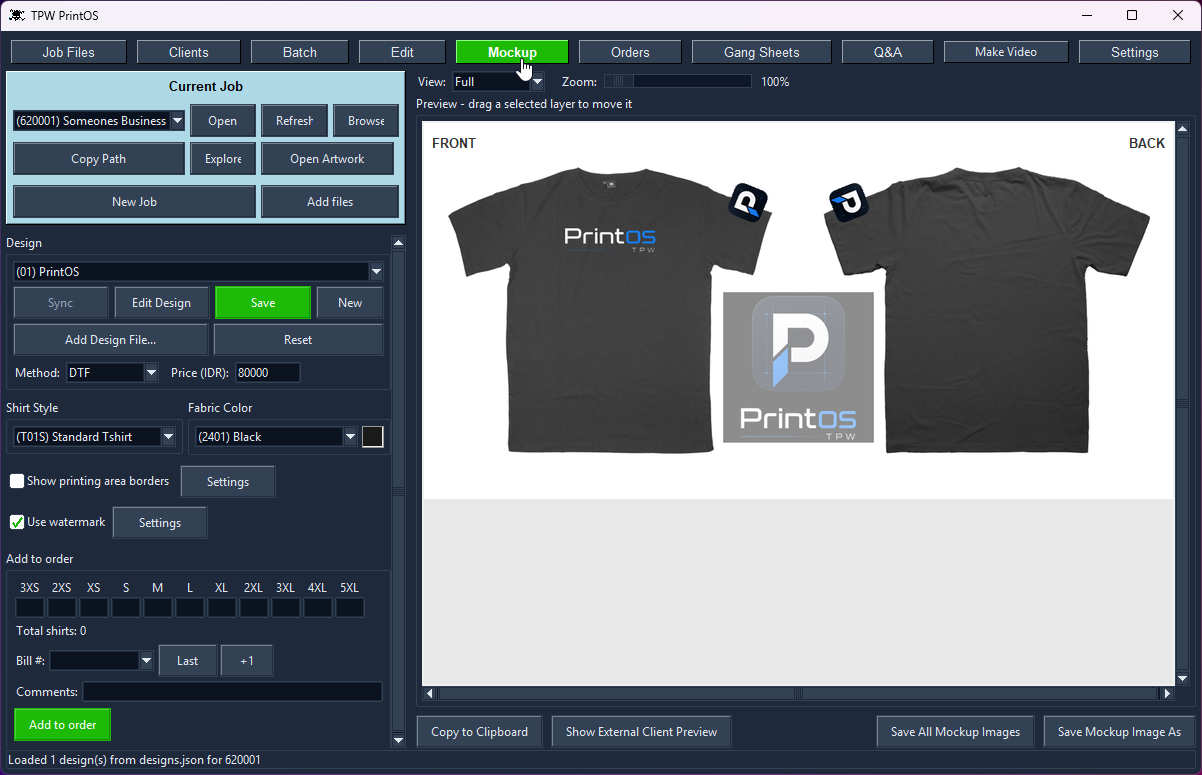Click the M size quantity field
Image resolution: width=1202 pixels, height=775 pixels.
[x=158, y=608]
